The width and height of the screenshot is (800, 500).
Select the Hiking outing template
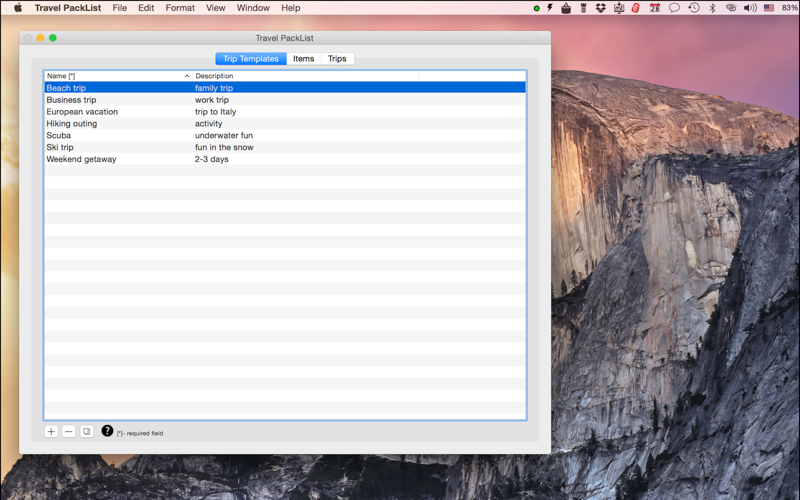click(x=71, y=123)
